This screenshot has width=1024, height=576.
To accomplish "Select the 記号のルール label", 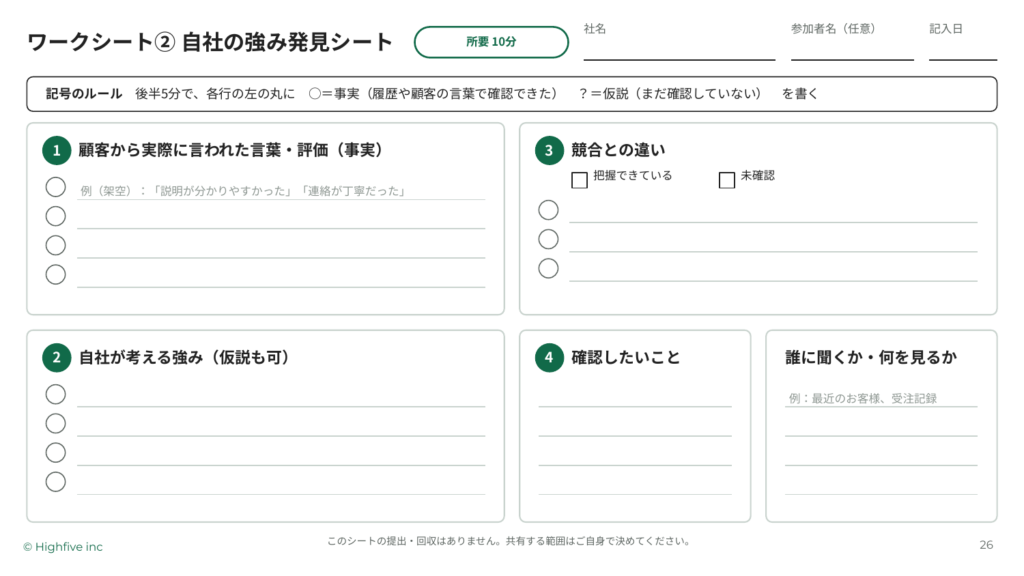I will tap(84, 93).
